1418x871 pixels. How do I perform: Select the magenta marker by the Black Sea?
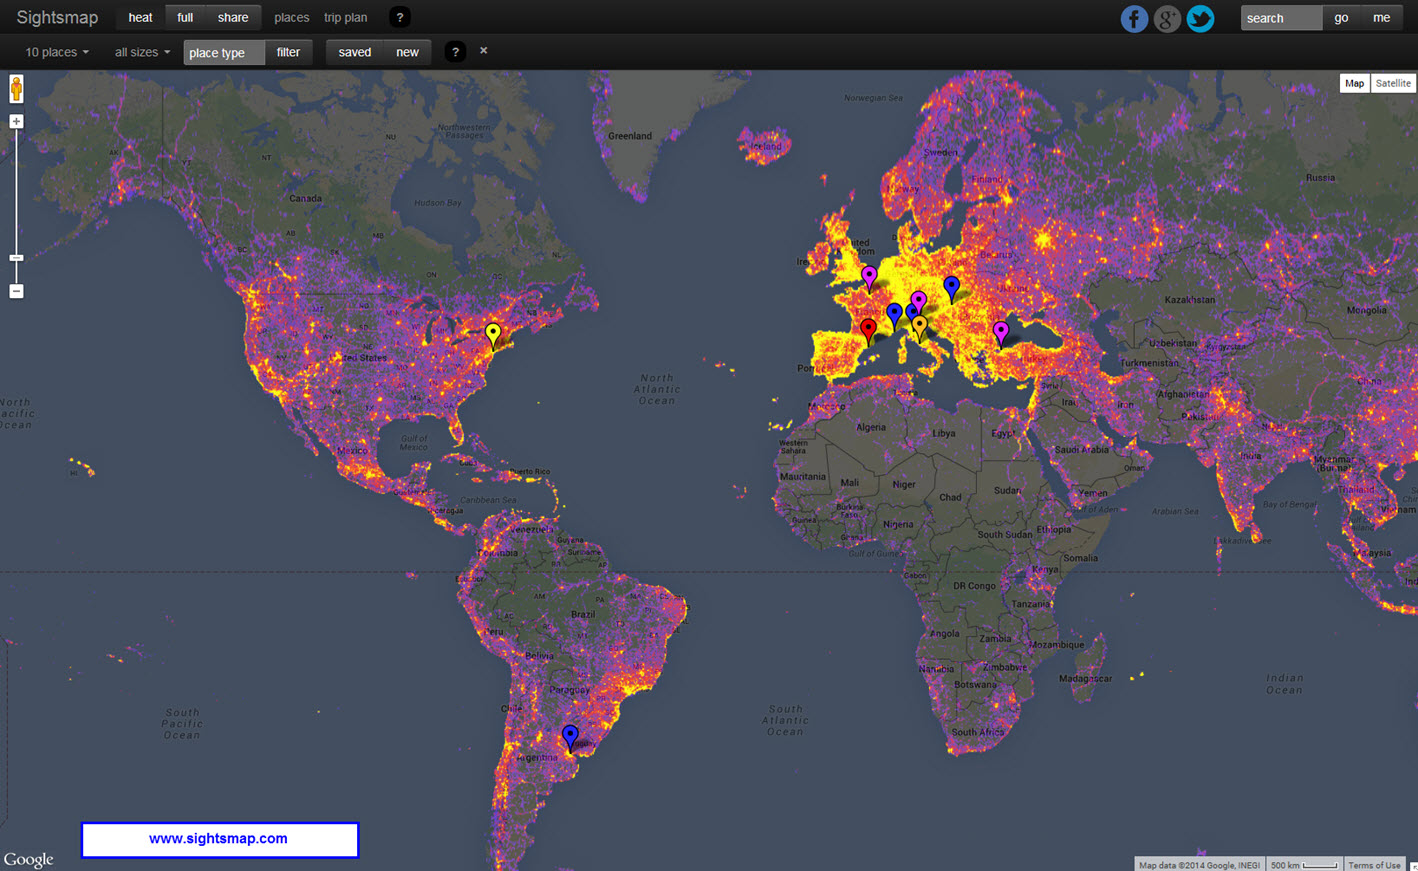(1001, 333)
